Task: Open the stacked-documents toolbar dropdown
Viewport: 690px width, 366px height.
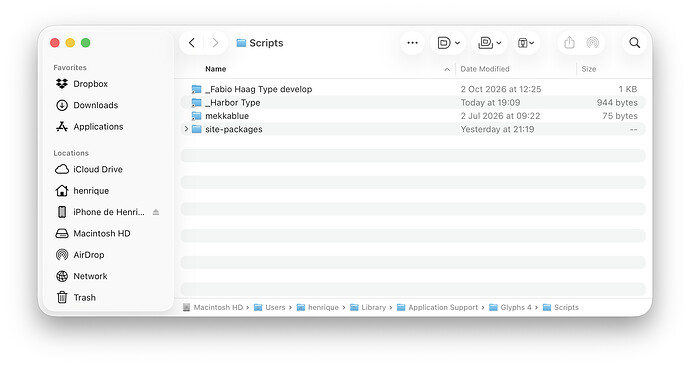Action: (489, 43)
